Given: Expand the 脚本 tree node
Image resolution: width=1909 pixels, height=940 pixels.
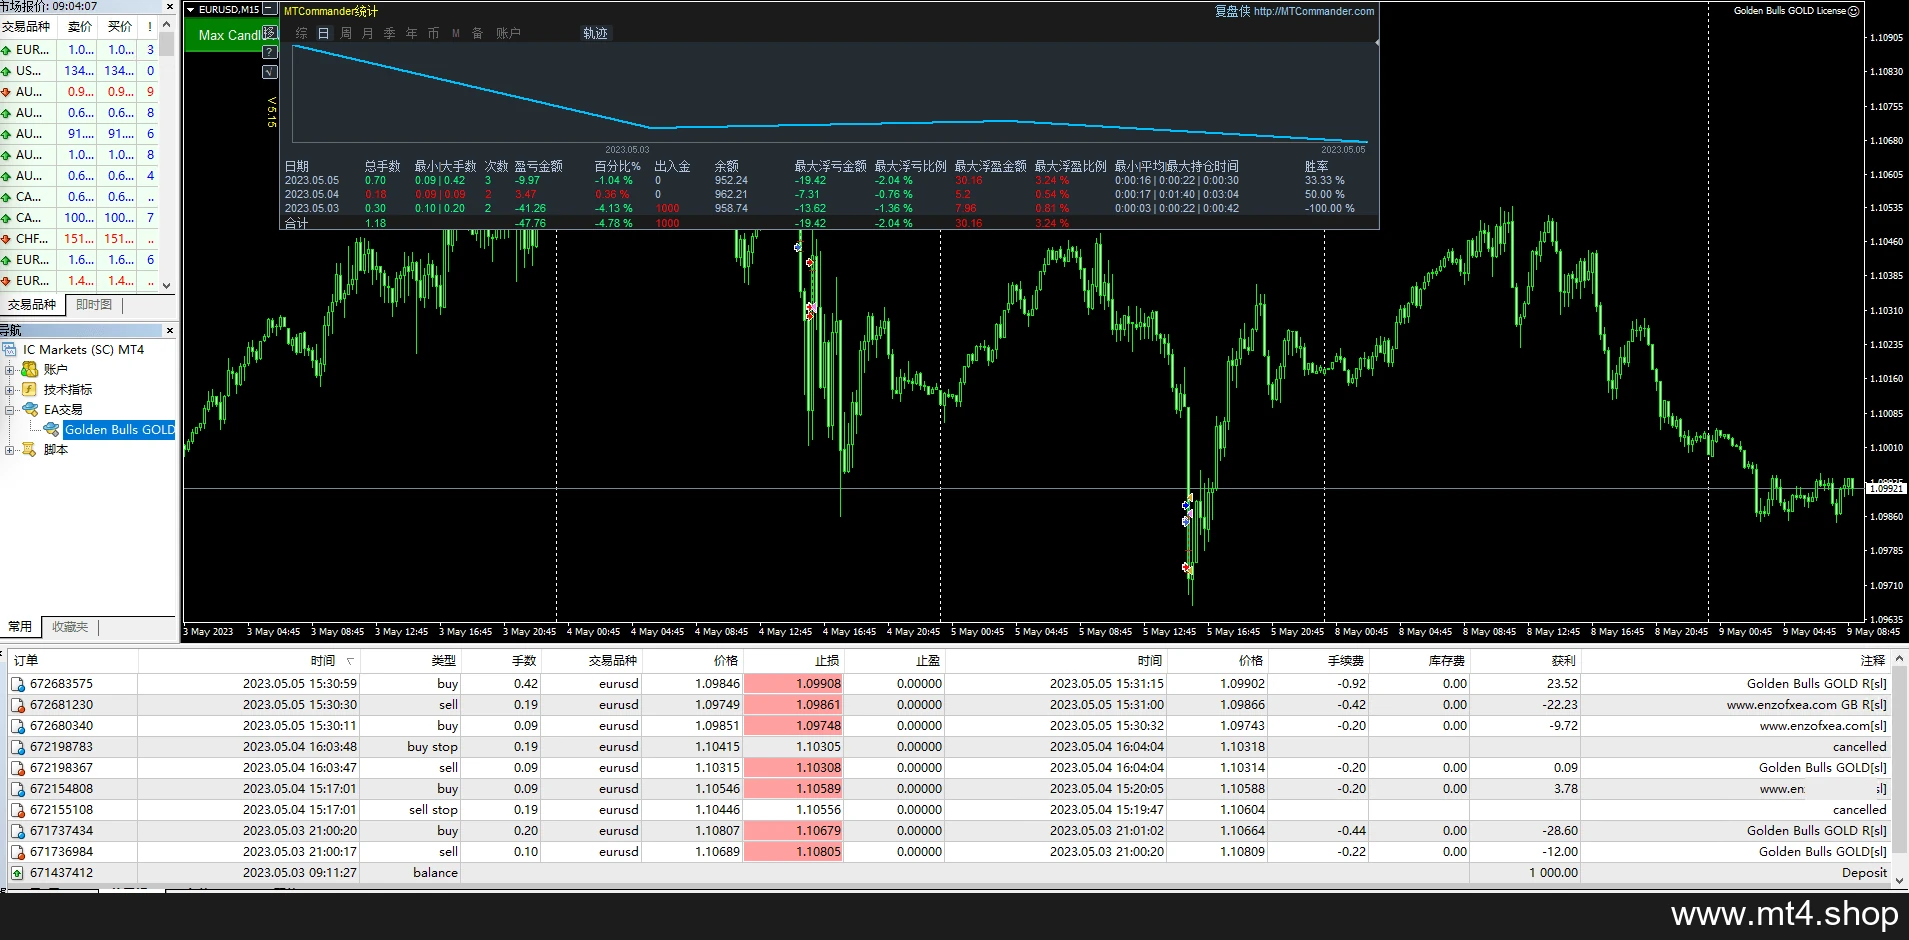Looking at the screenshot, I should click(10, 450).
